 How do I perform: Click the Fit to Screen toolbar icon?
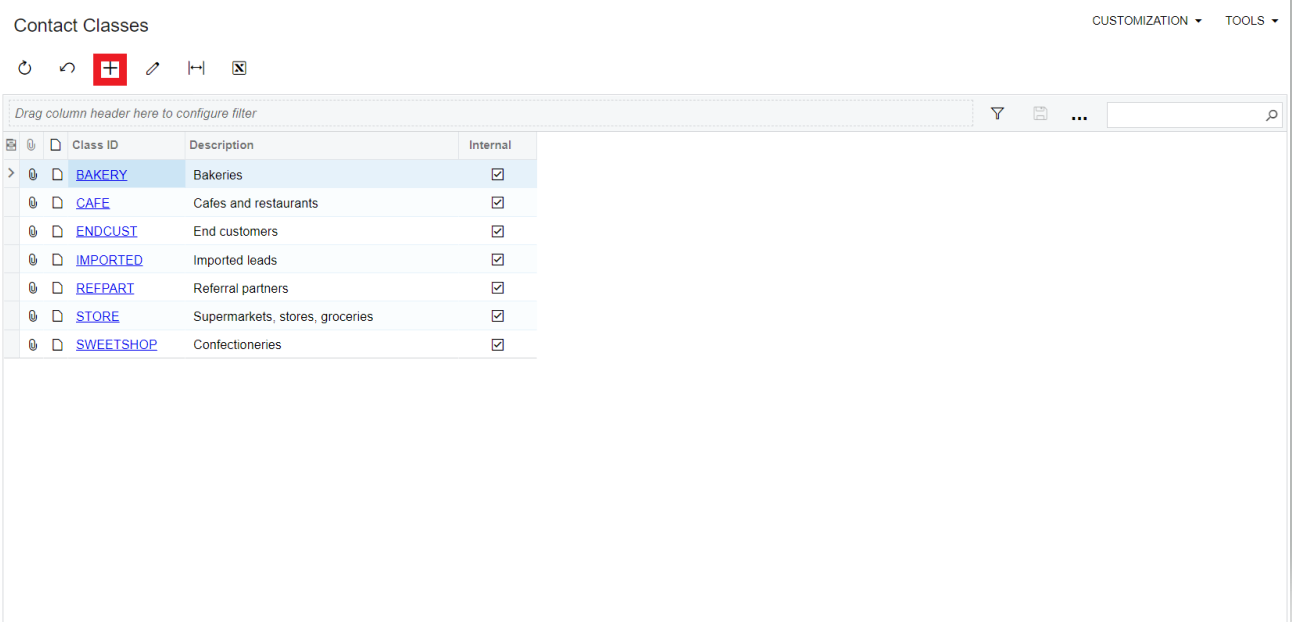tap(196, 68)
